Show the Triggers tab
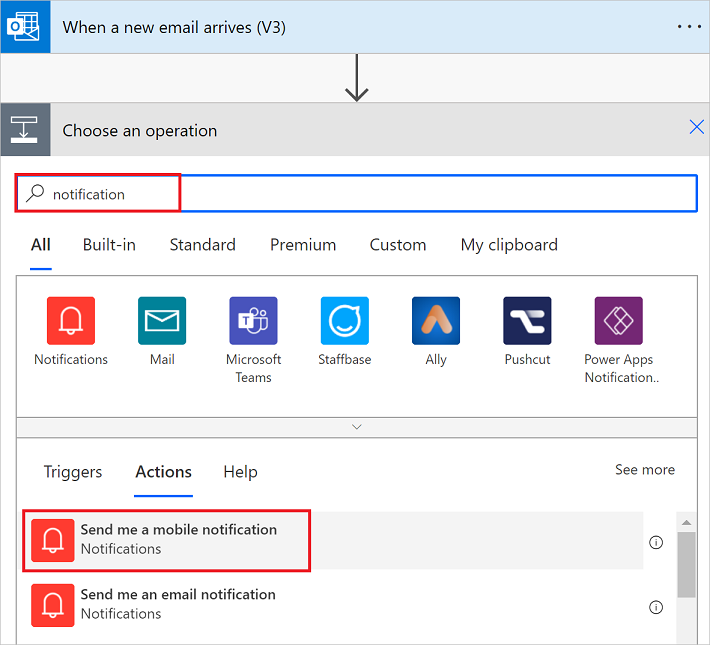 73,472
